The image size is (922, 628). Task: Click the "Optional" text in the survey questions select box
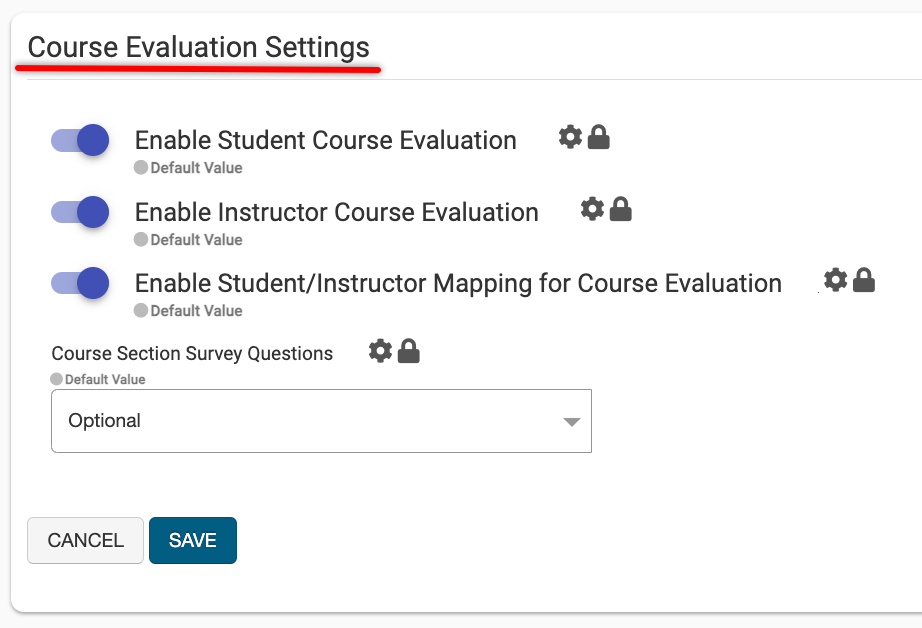tap(105, 421)
